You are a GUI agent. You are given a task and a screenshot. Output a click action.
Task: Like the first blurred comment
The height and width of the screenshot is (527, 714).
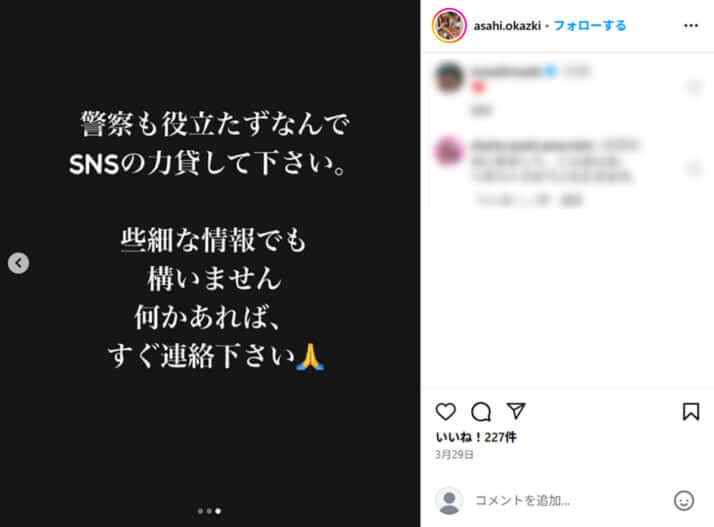[x=694, y=86]
